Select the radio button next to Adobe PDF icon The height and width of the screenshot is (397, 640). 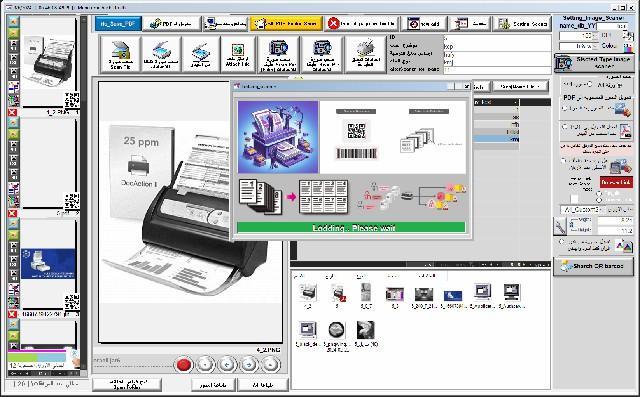coord(565,127)
